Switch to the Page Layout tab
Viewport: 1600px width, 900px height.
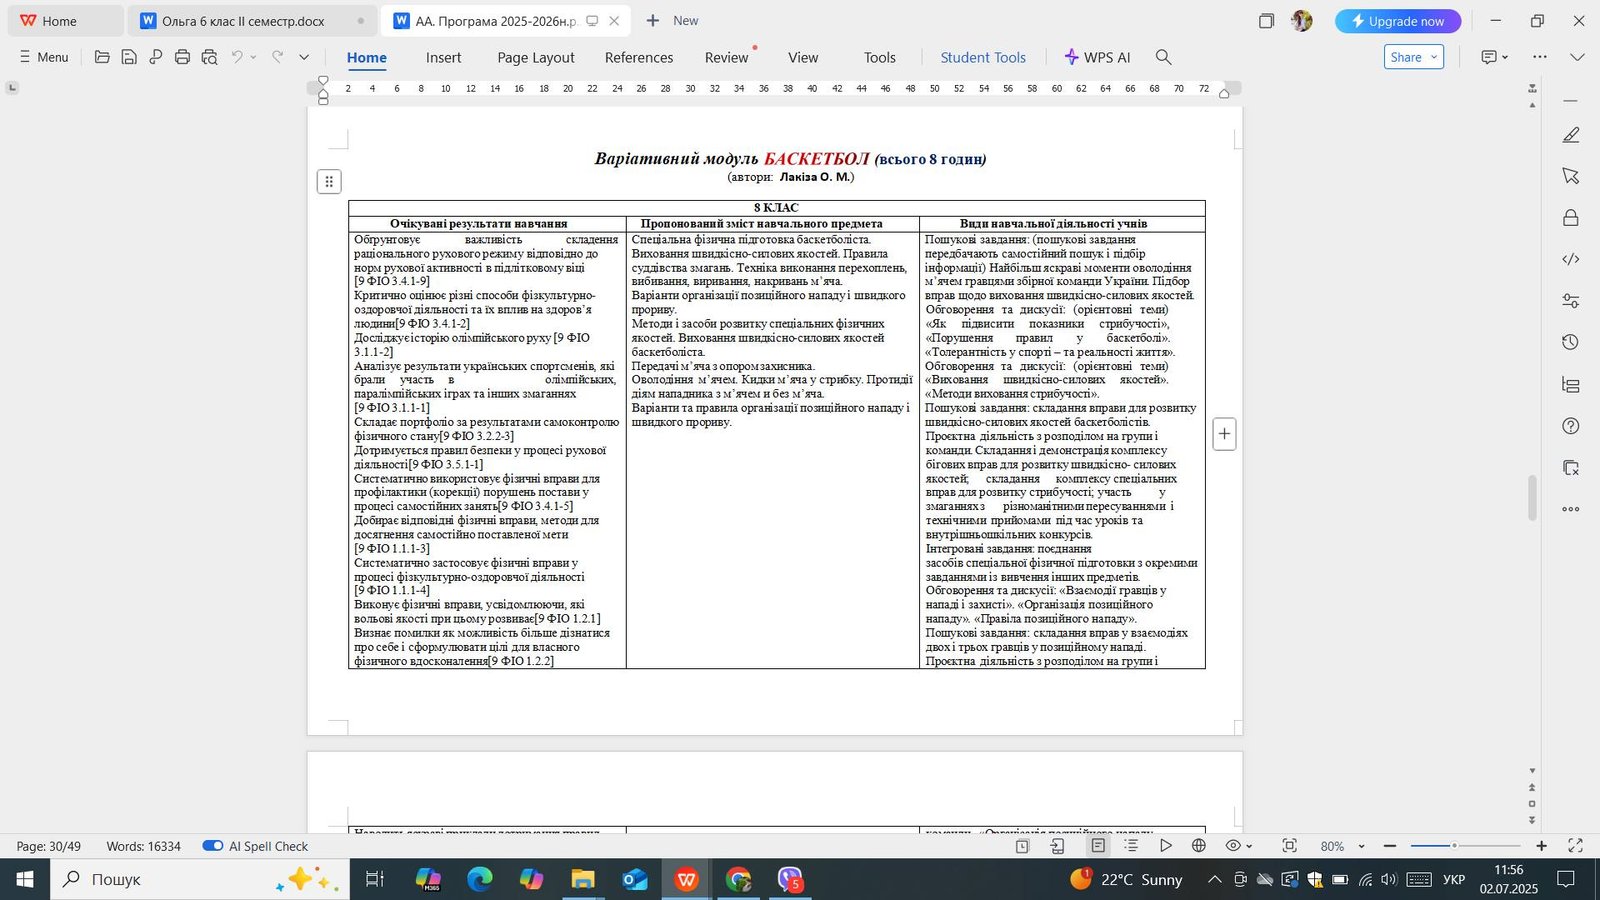tap(536, 57)
